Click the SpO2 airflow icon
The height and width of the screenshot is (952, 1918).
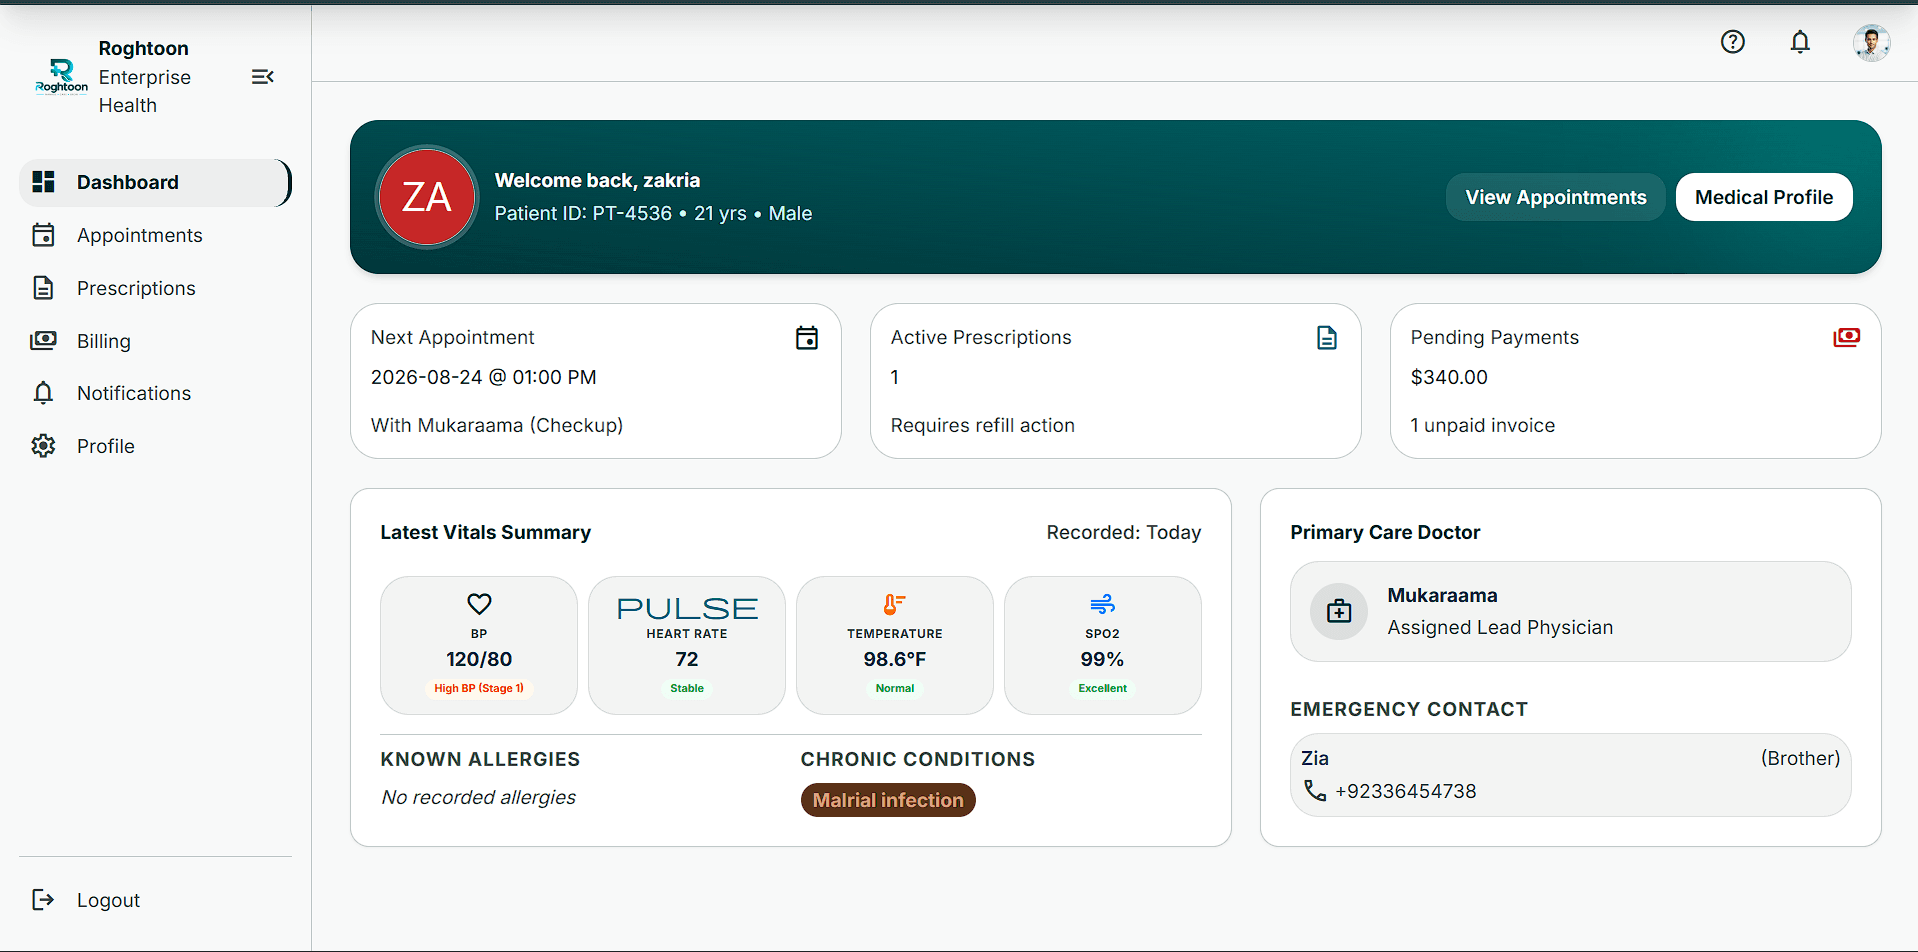[x=1102, y=604]
